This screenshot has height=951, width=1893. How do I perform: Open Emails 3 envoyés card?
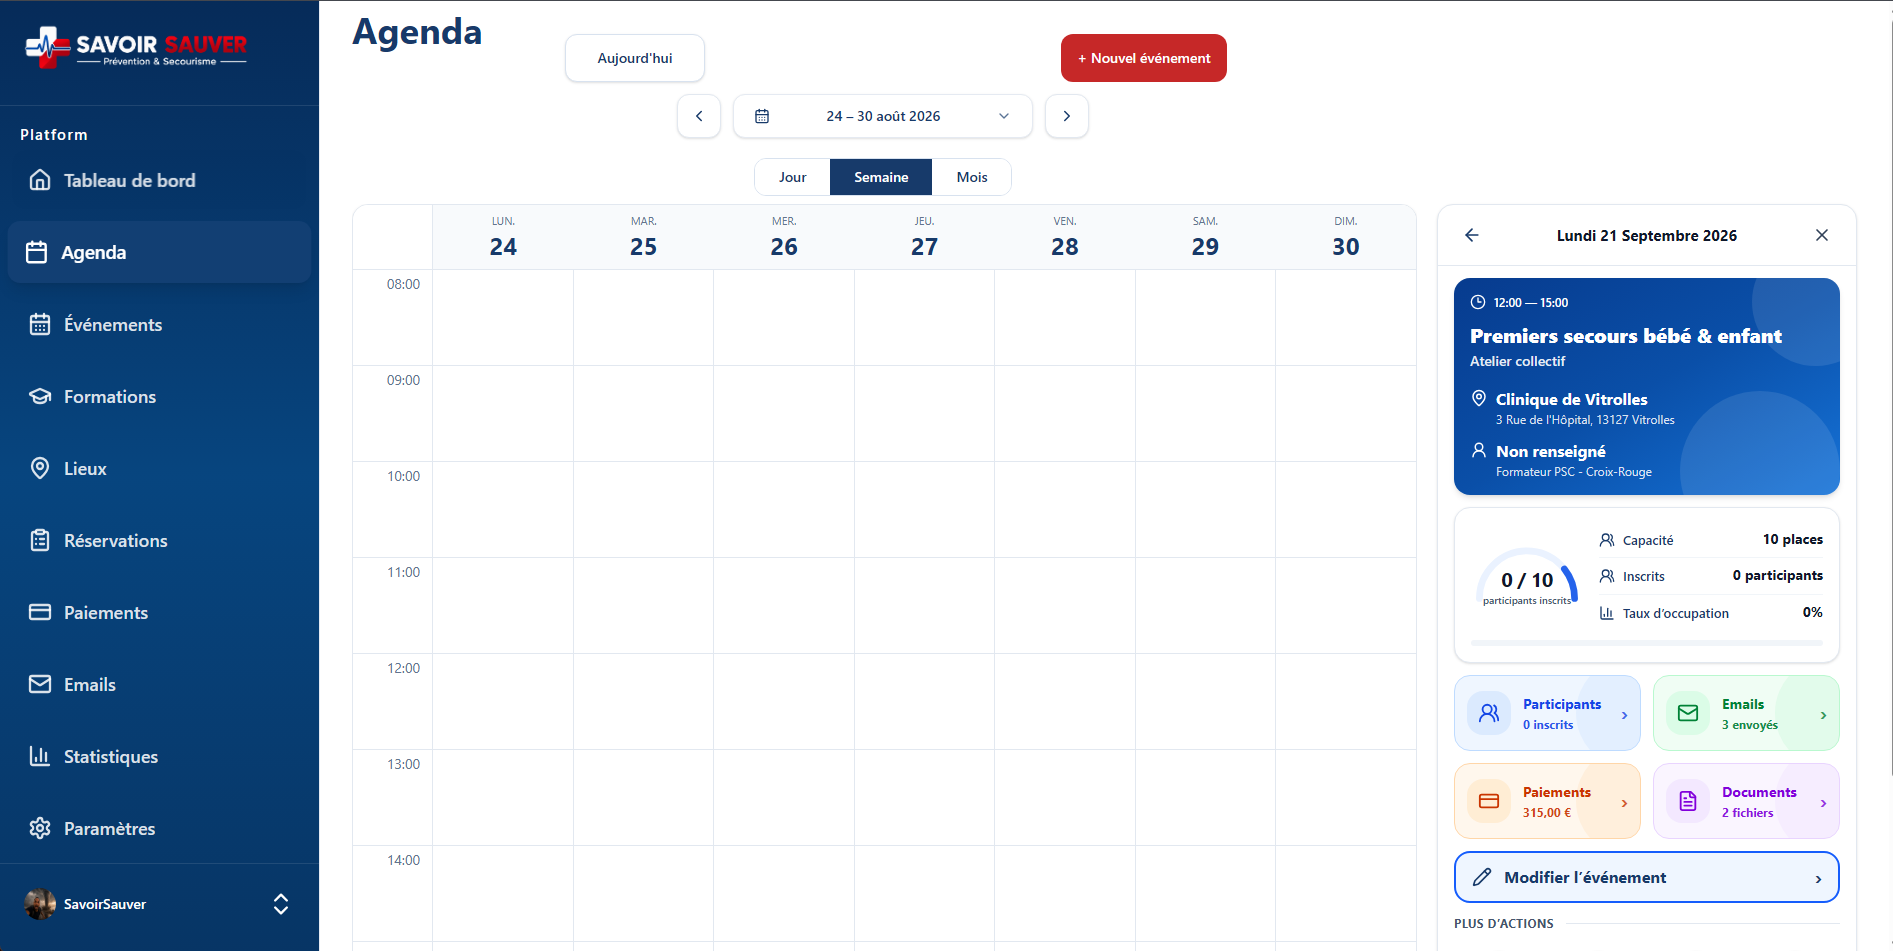tap(1746, 714)
